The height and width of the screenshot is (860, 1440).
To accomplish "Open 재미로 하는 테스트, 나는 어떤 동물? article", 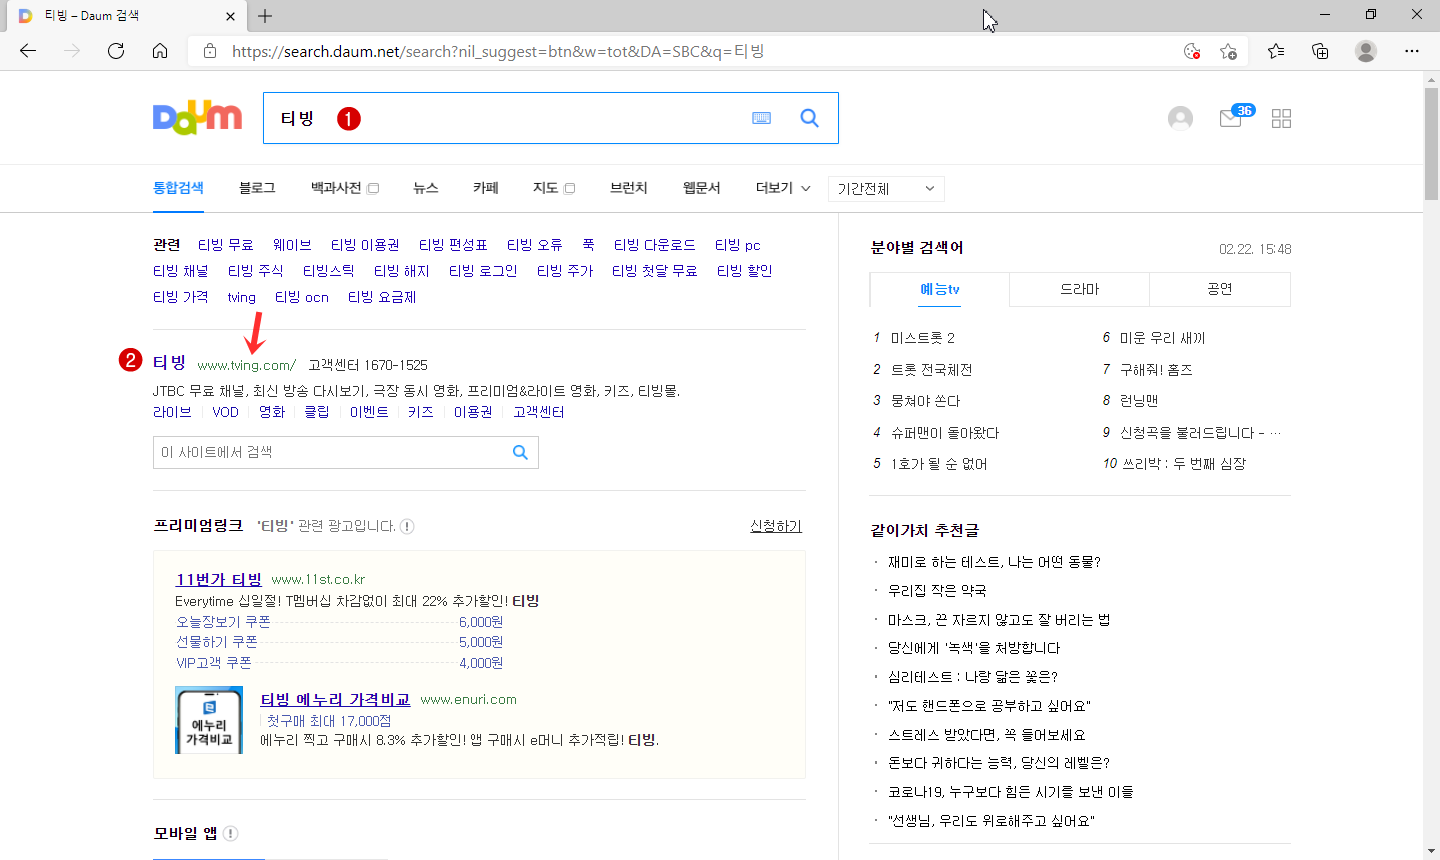I will [x=995, y=562].
